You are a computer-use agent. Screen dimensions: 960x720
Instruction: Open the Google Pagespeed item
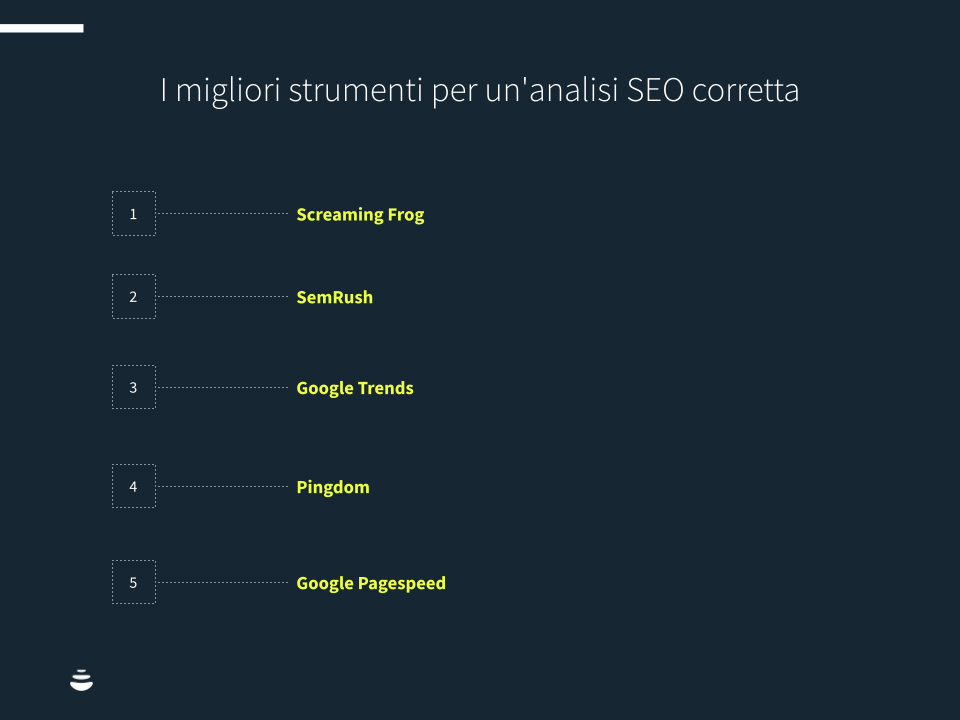(371, 583)
